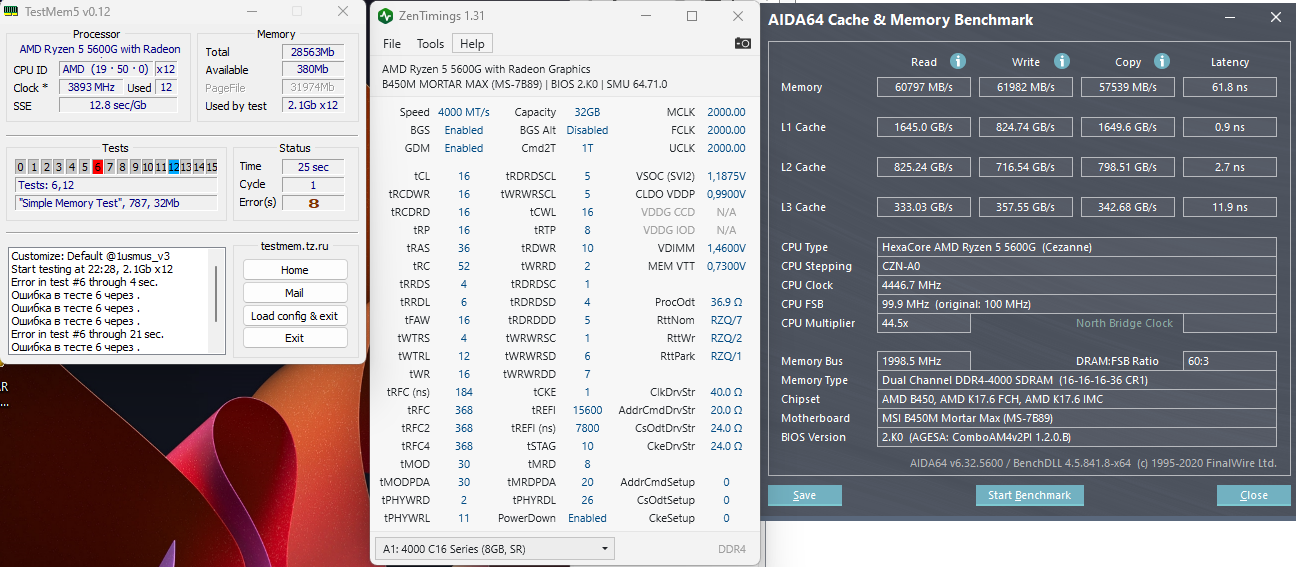Click the Capacity 32GB value

coord(587,112)
